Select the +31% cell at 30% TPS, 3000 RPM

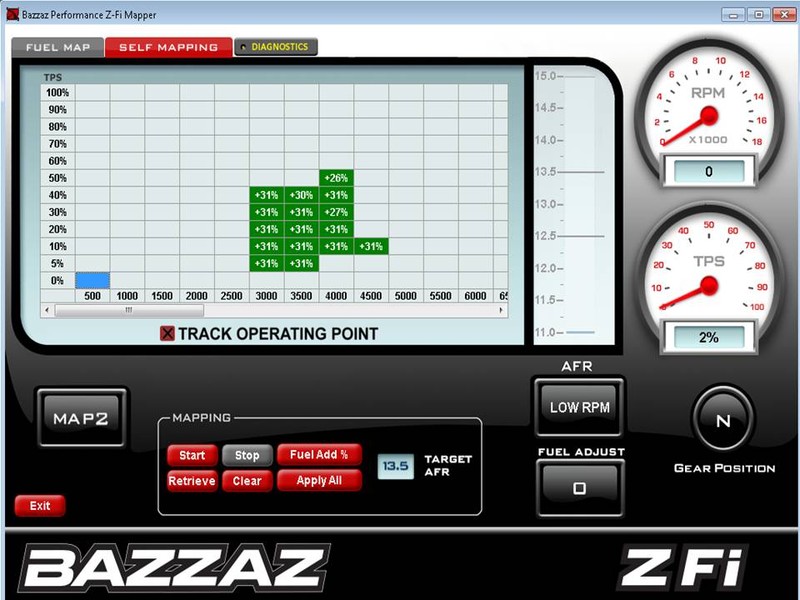pos(266,212)
